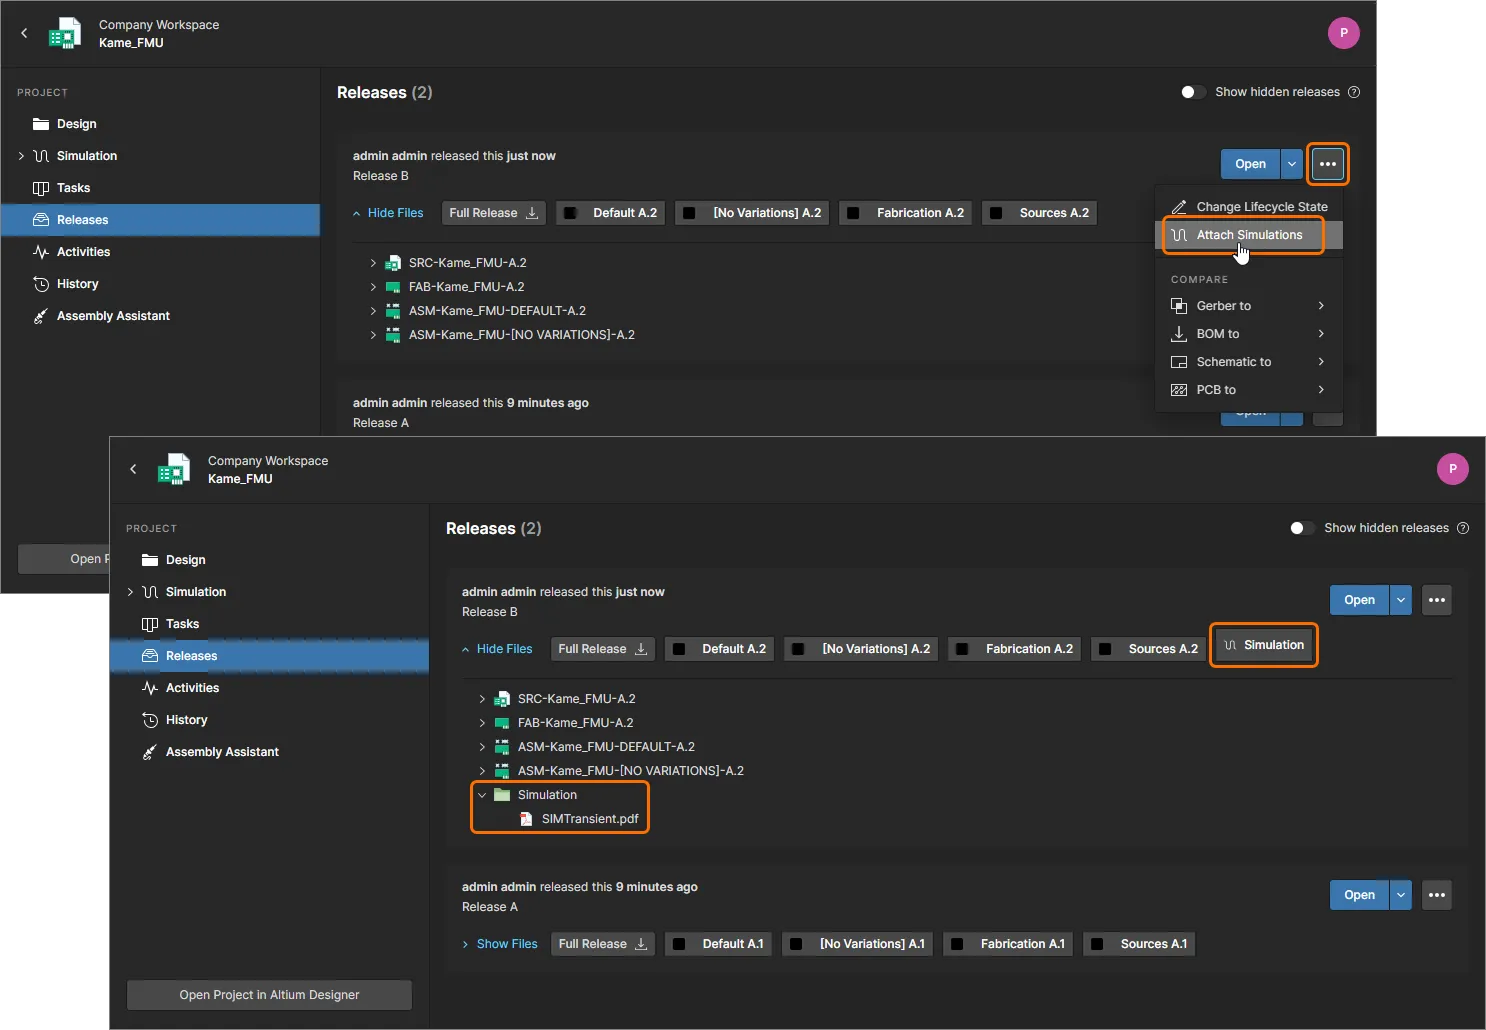Screen dimensions: 1486x1030
Task: Click the SIMTransient.pdf file icon
Action: pyautogui.click(x=526, y=819)
